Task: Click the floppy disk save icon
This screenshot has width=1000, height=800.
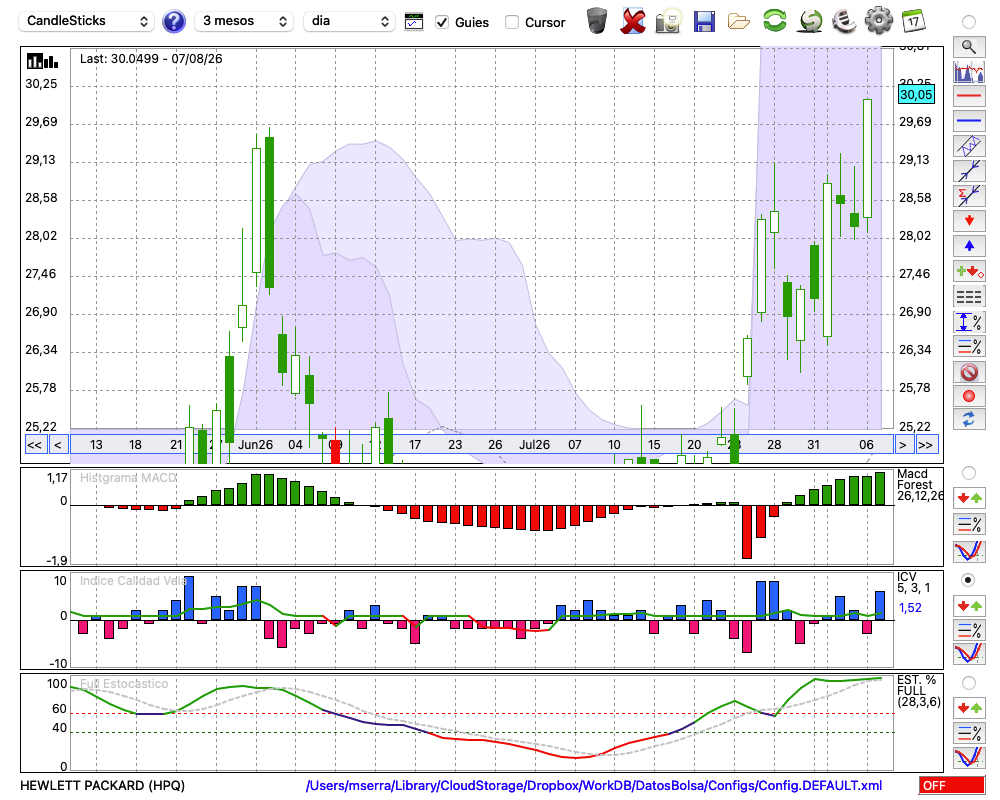Action: click(704, 22)
